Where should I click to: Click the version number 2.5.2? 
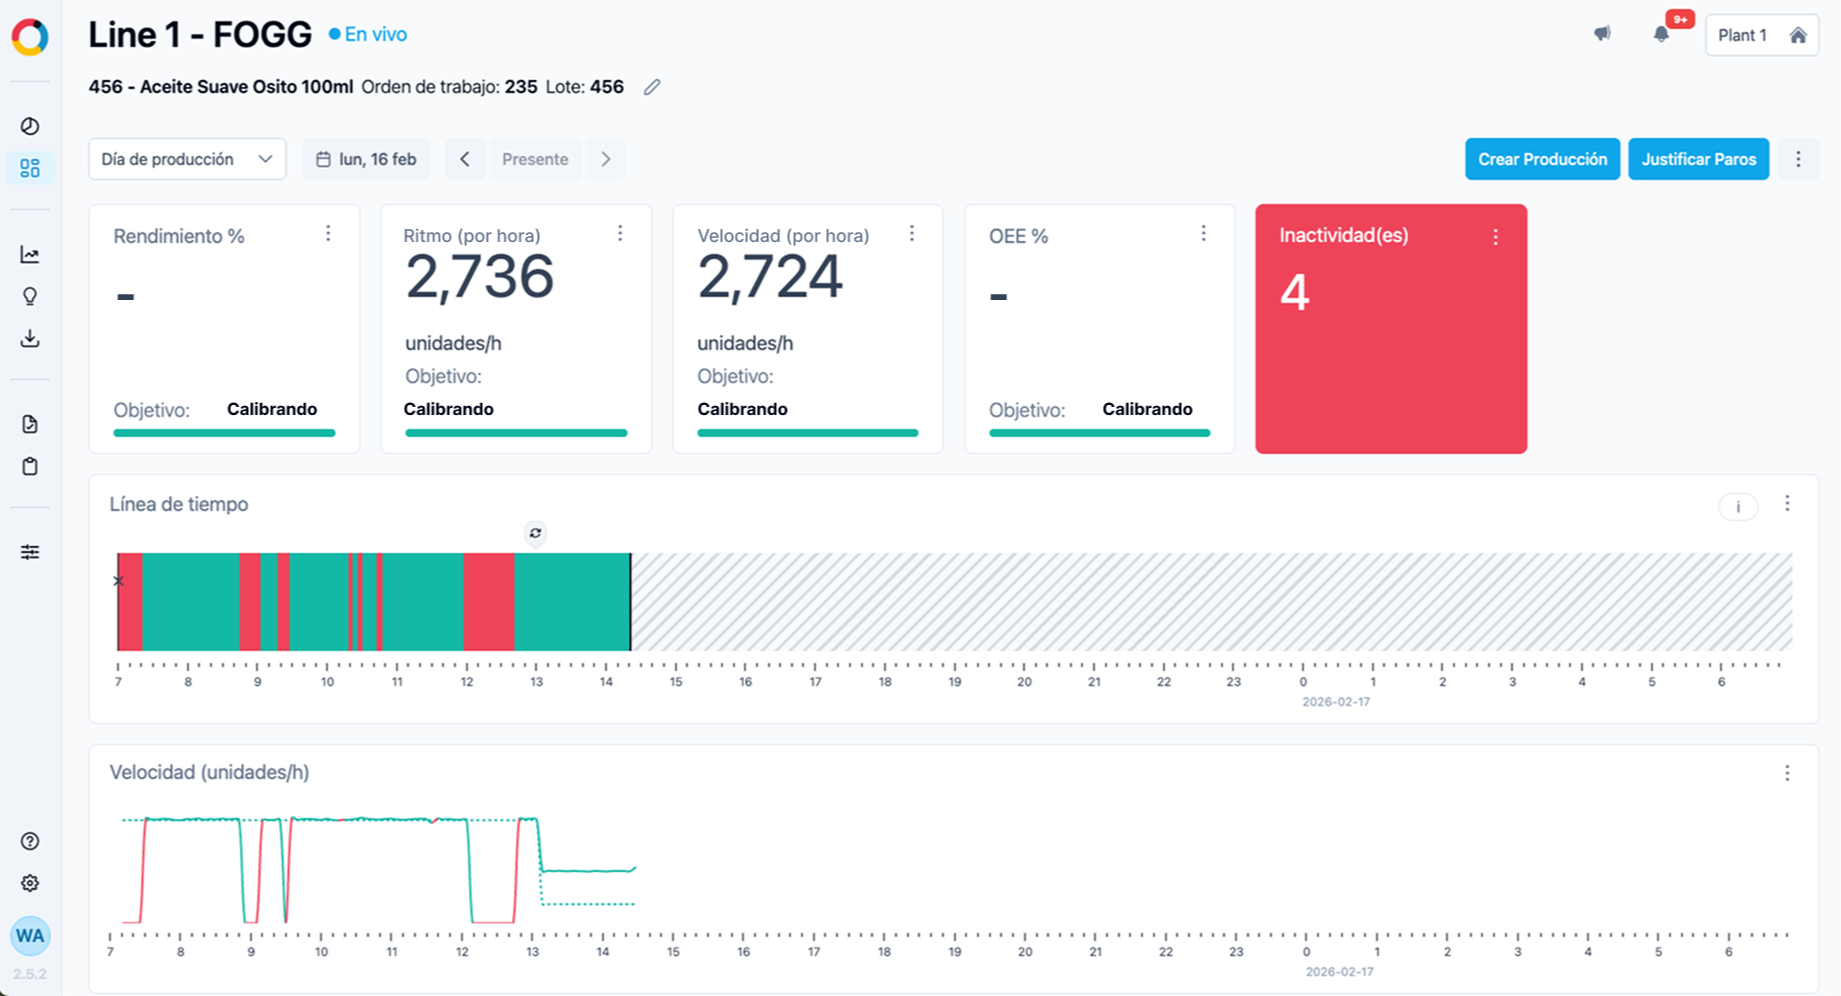(30, 974)
